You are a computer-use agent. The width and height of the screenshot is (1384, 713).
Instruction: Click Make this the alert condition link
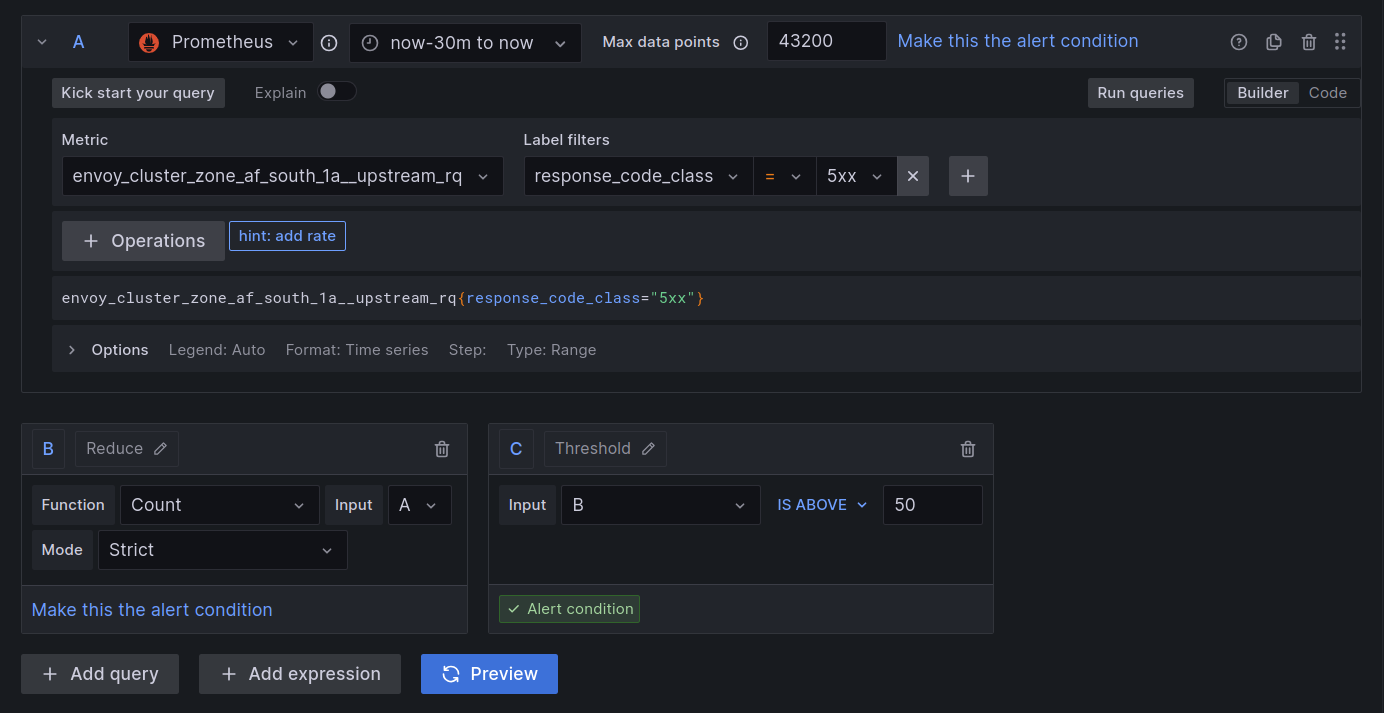pyautogui.click(x=1017, y=41)
